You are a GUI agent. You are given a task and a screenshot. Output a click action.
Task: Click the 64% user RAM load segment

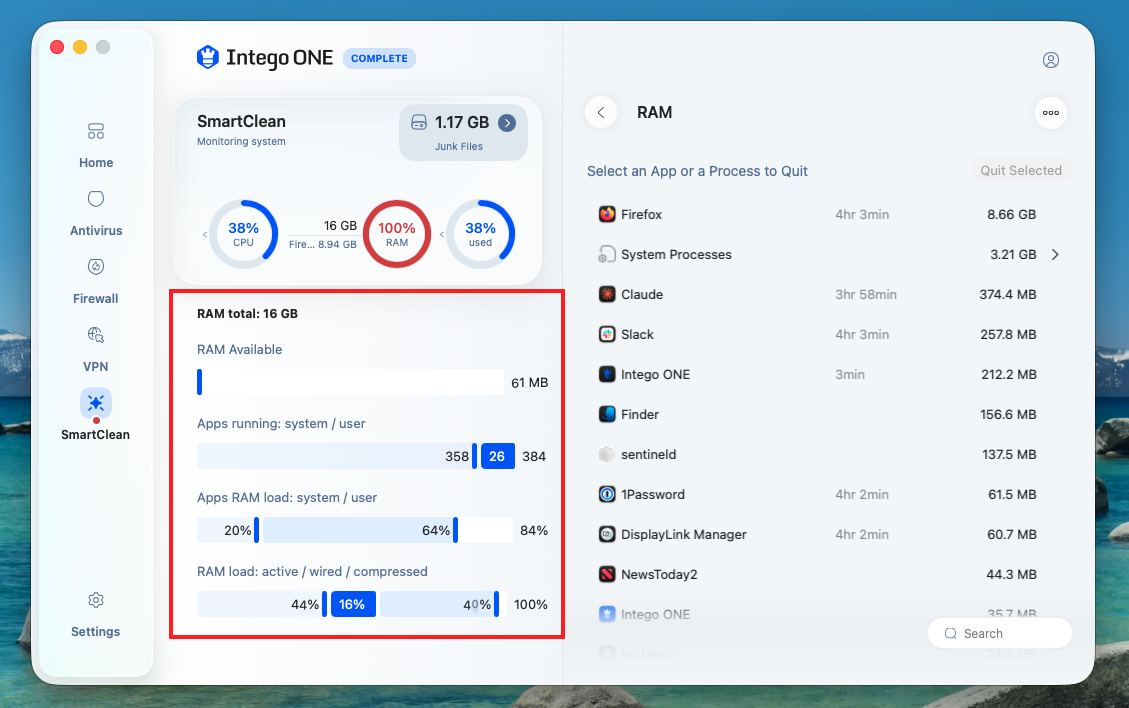(360, 530)
